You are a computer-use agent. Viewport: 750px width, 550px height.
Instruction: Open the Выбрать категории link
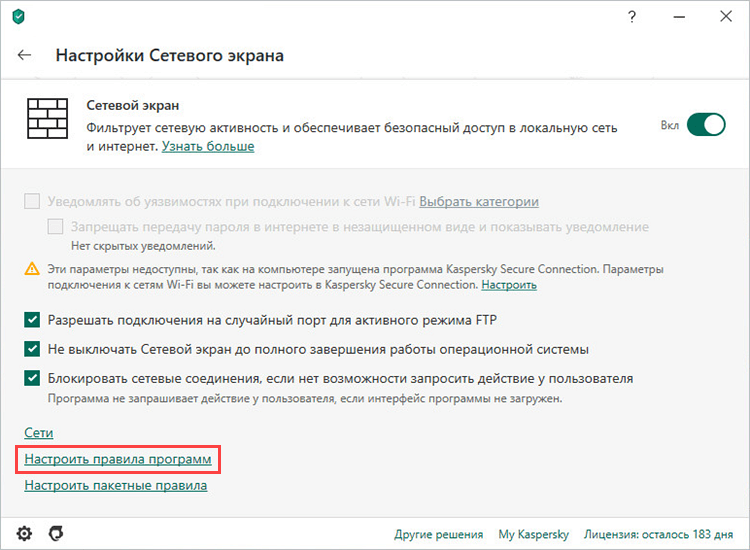(479, 202)
